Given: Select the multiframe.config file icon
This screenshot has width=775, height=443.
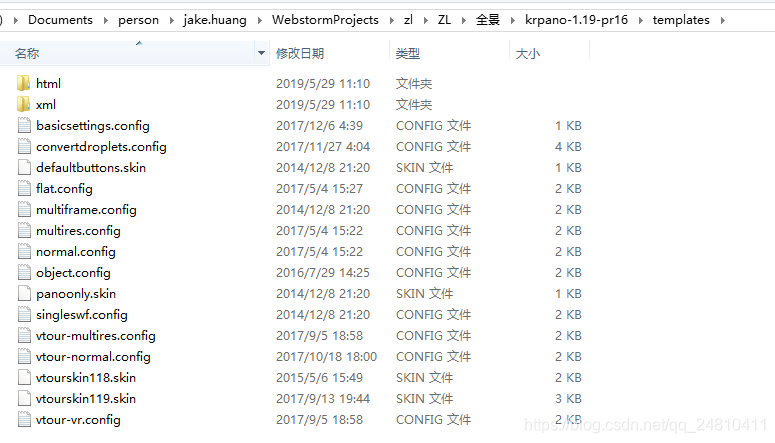Looking at the screenshot, I should coord(24,210).
